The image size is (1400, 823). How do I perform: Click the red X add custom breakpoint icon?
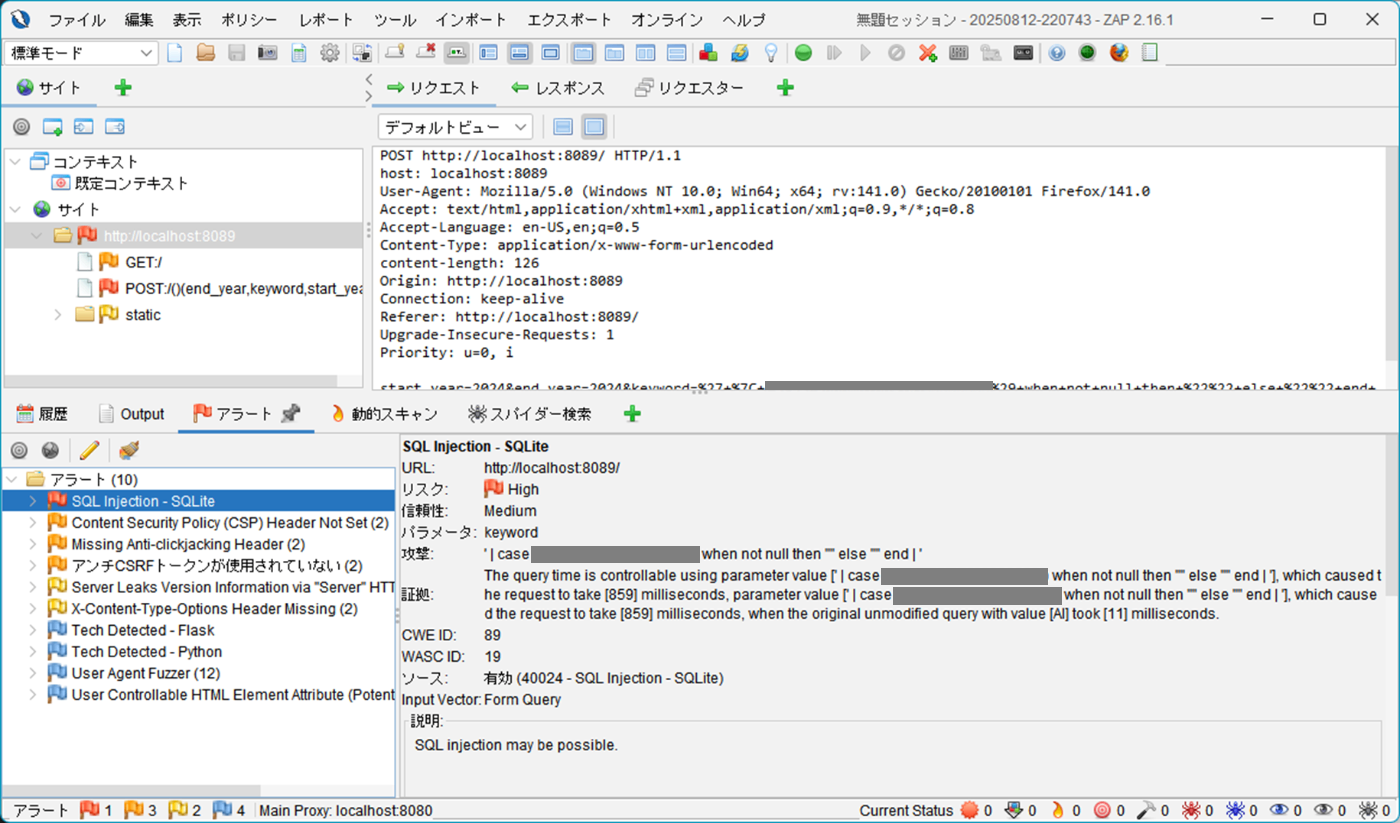tap(928, 53)
